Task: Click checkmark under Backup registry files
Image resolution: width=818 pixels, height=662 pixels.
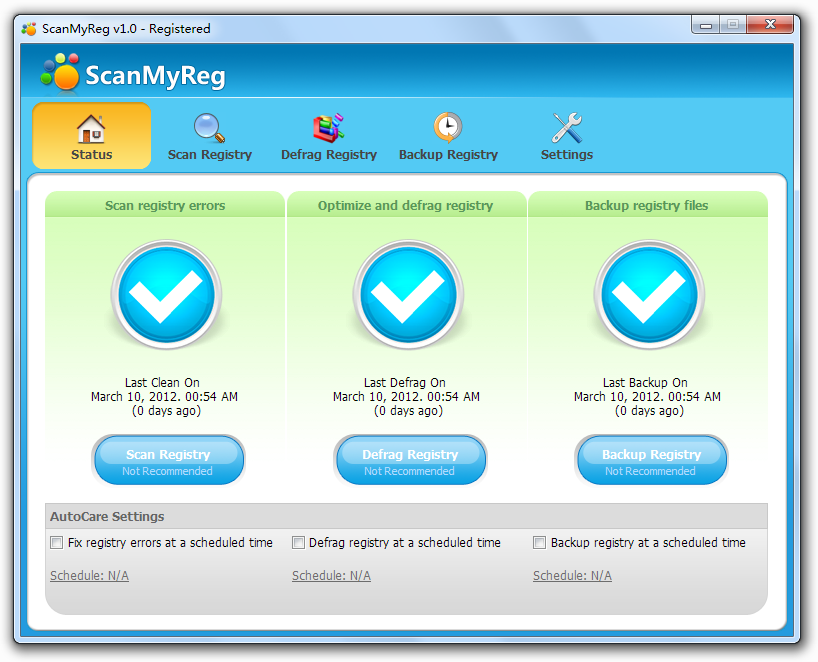Action: click(x=649, y=295)
